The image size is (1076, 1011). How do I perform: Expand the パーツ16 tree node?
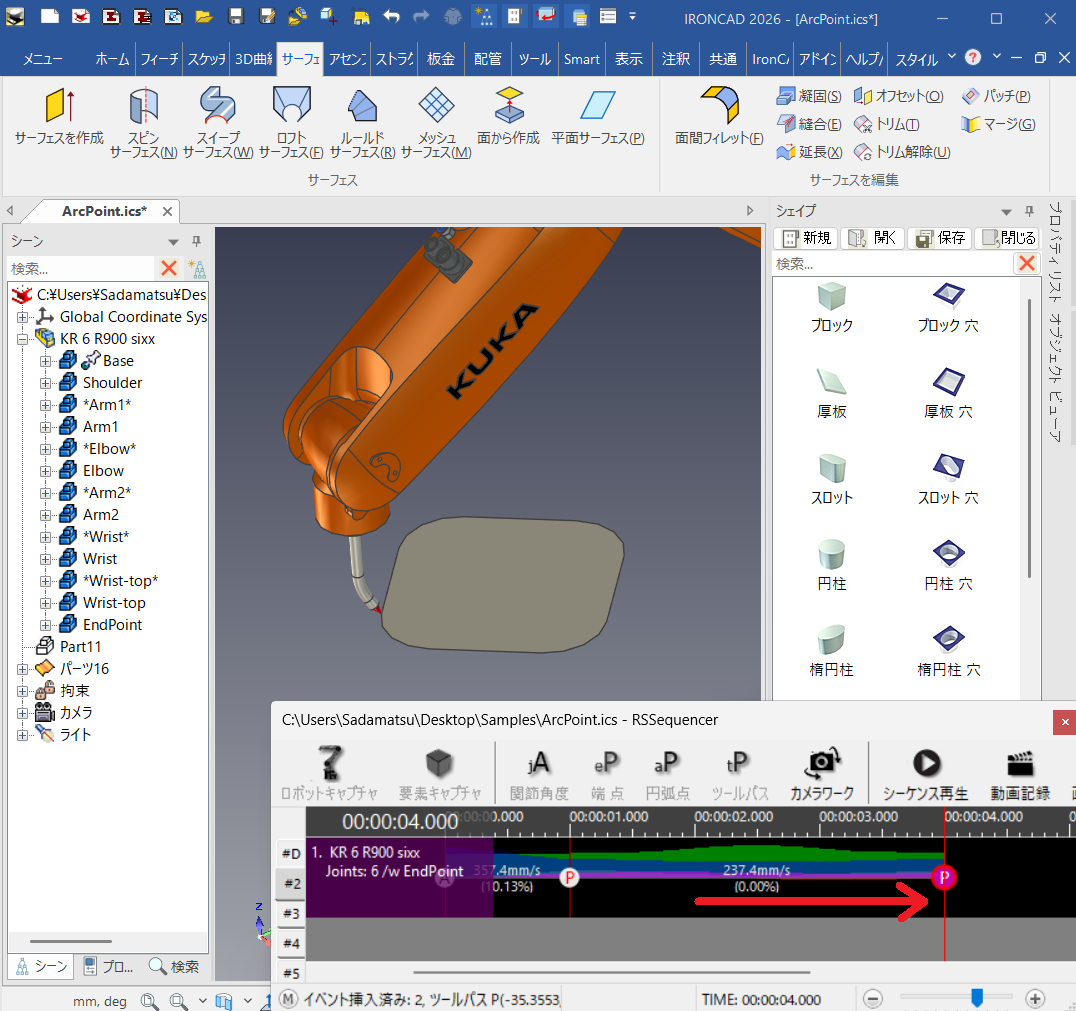pos(23,669)
